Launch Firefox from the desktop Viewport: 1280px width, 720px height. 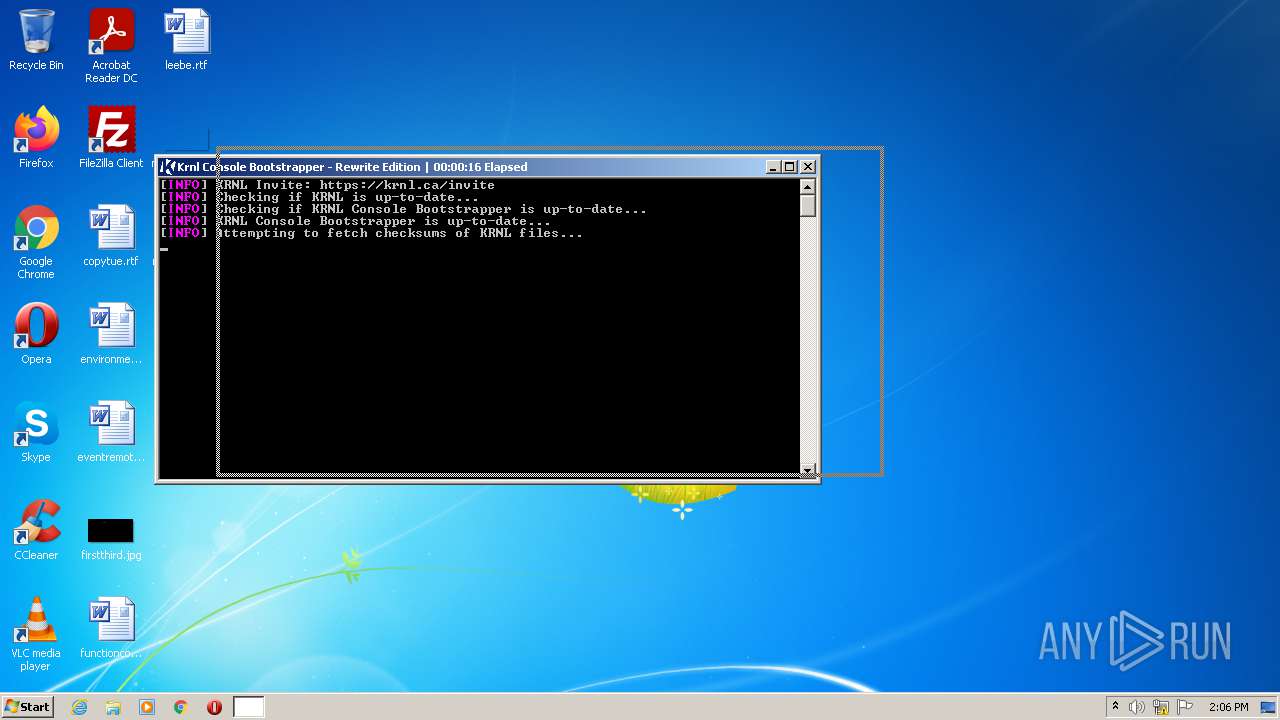tap(36, 138)
